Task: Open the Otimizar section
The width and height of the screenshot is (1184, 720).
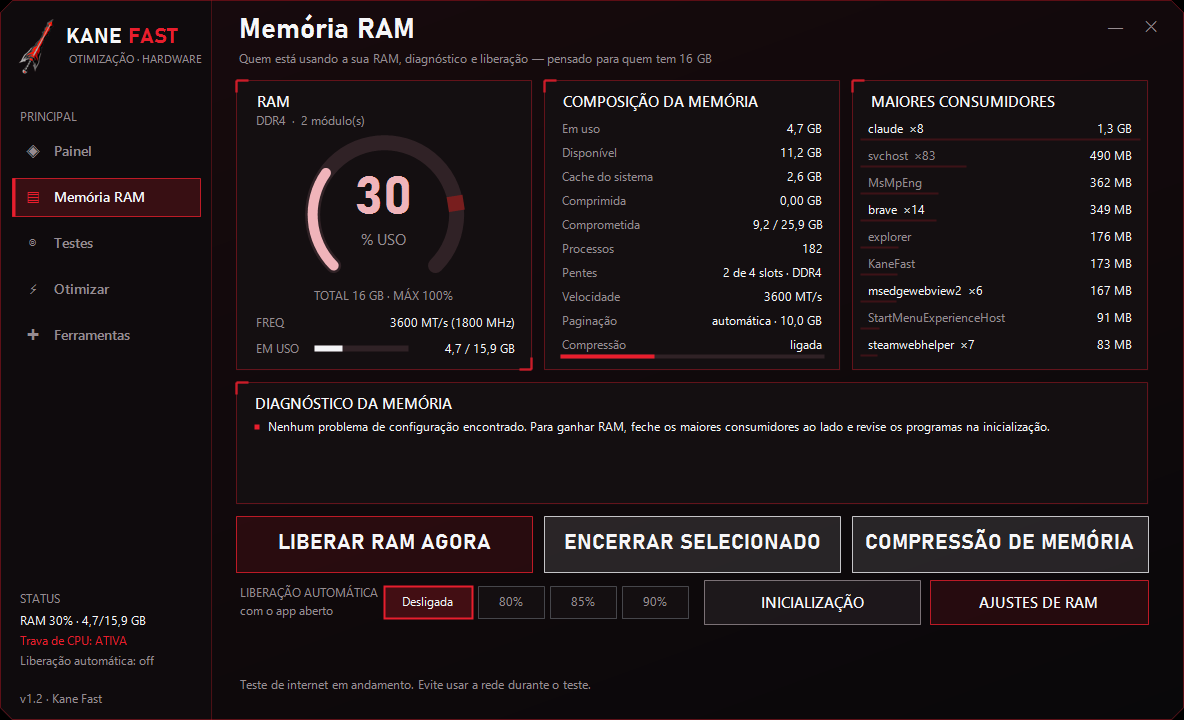Action: coord(106,289)
